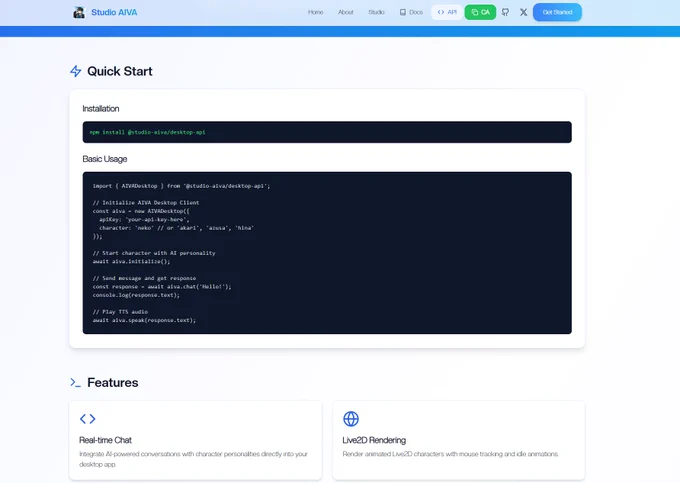The image size is (680, 483).
Task: Click the Studio AIVA logo avatar
Action: 79,13
